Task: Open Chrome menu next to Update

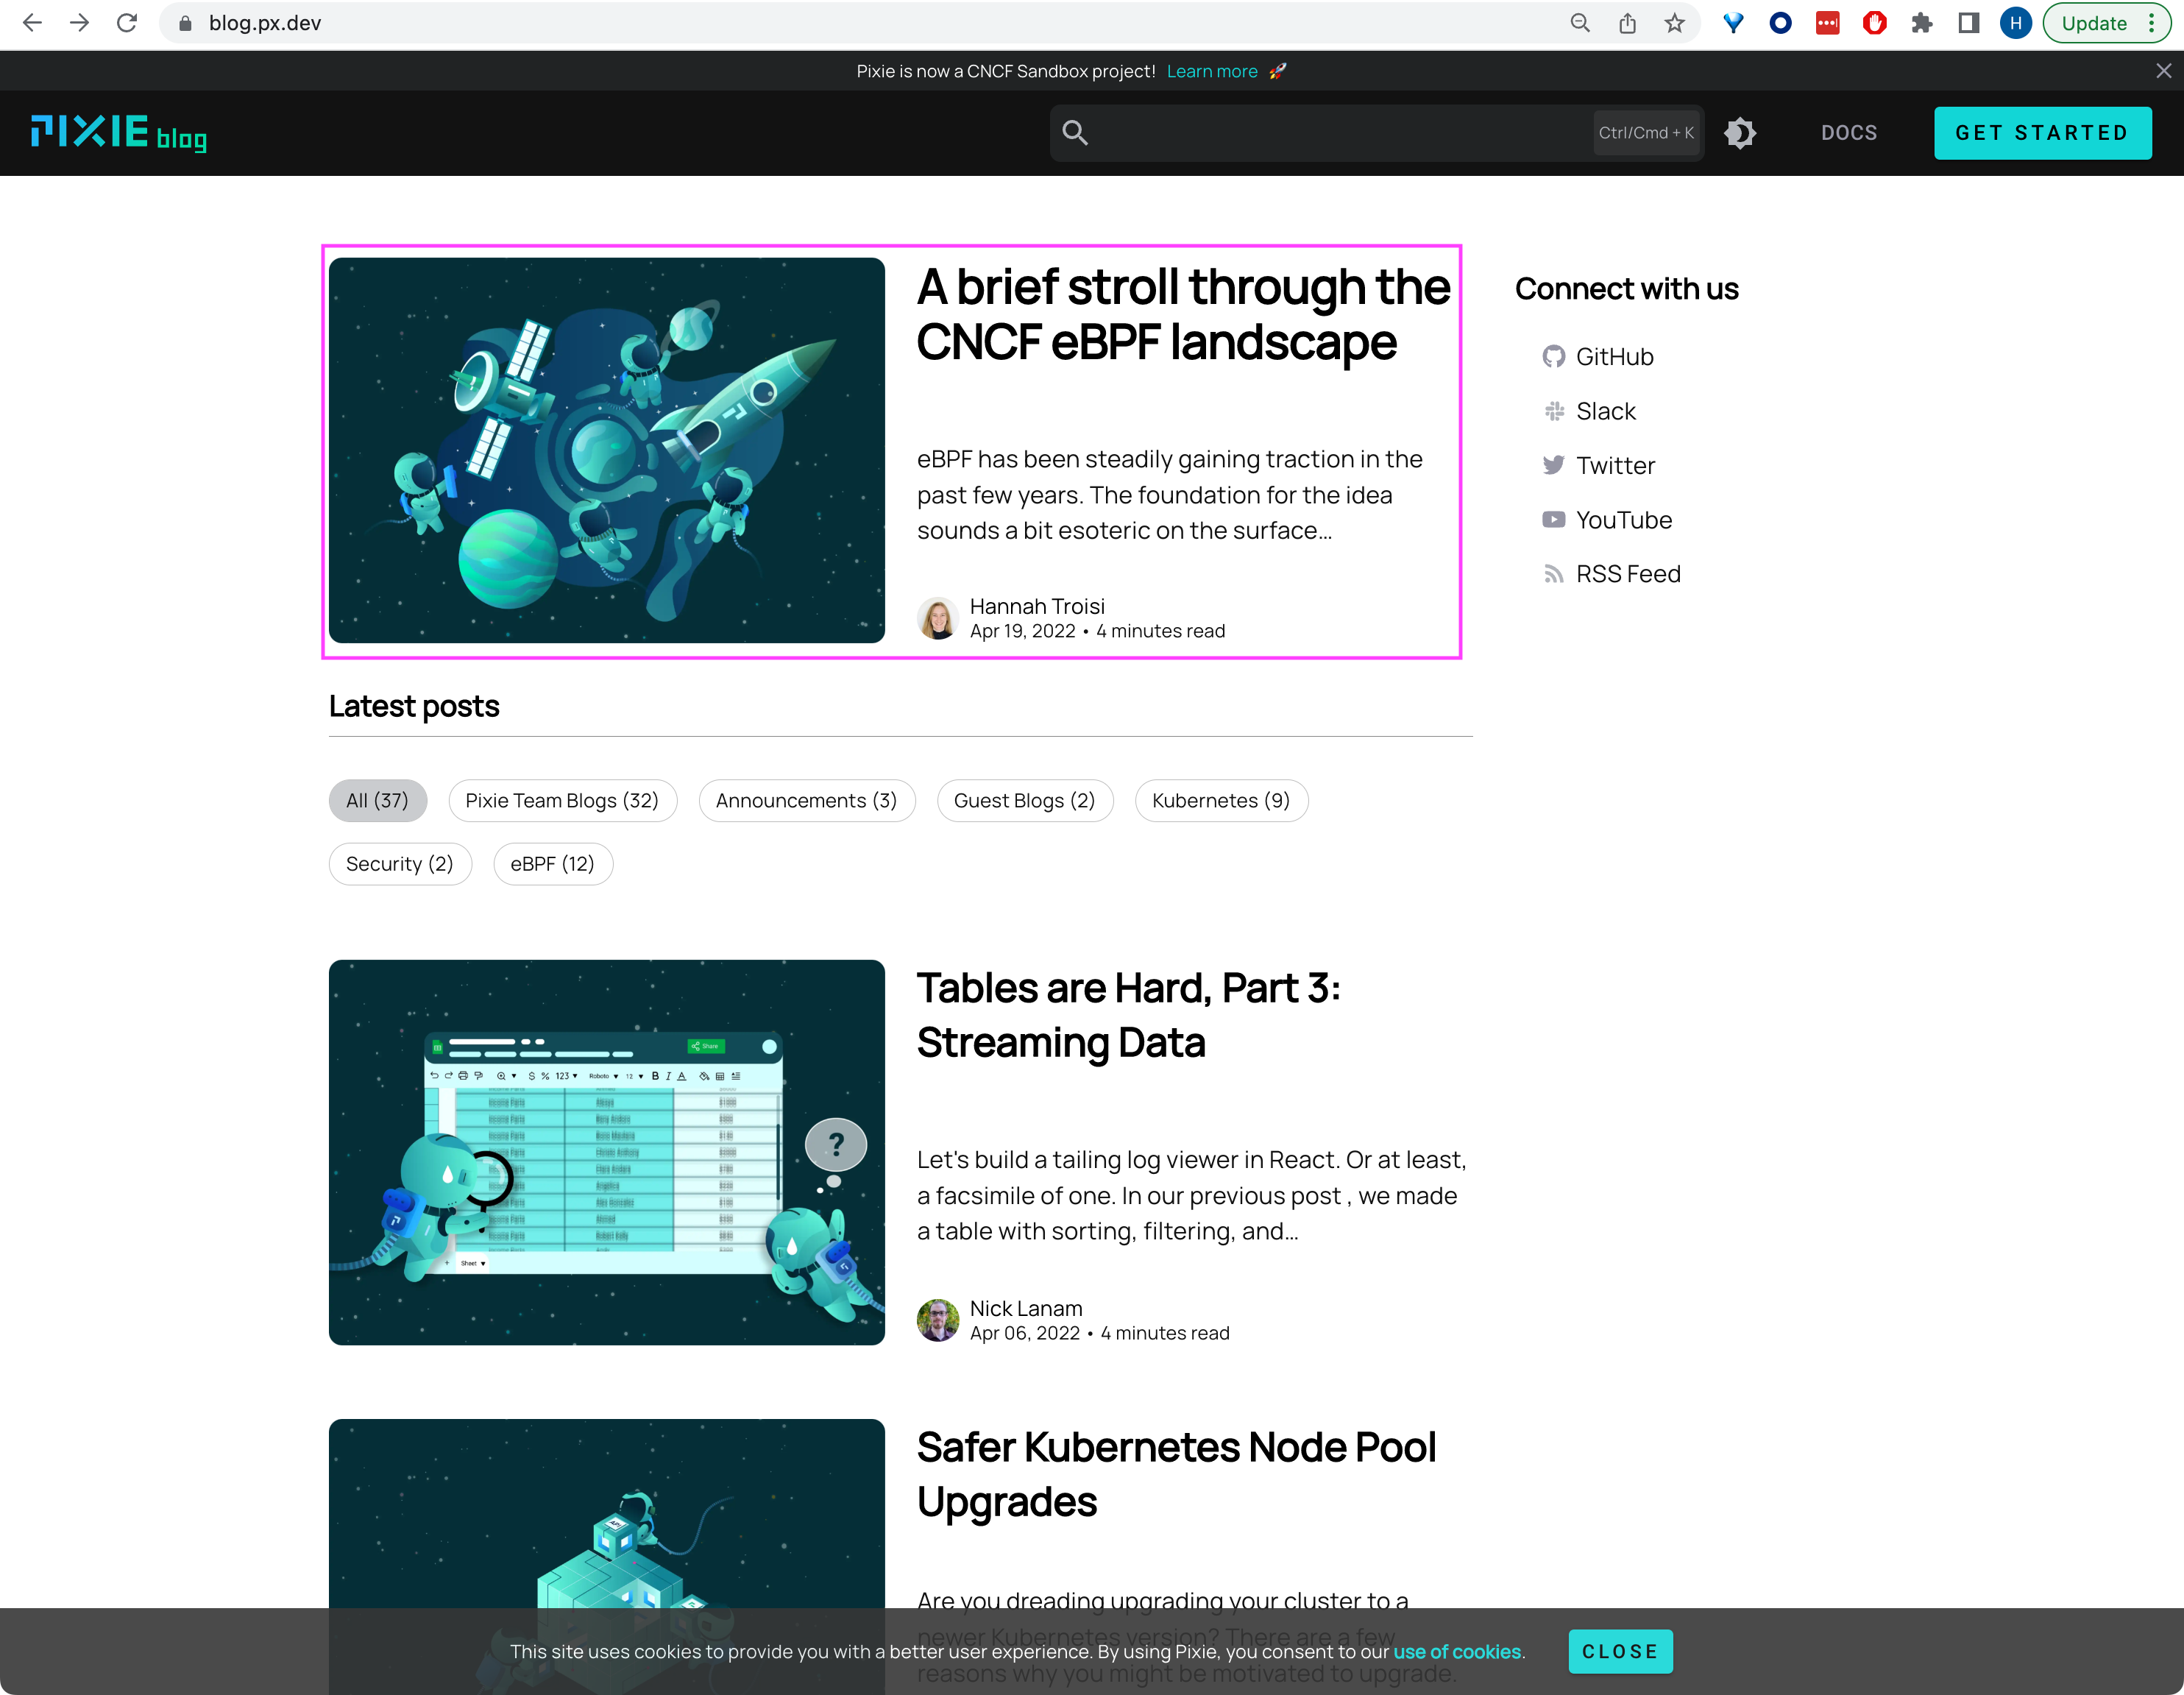Action: point(2152,23)
